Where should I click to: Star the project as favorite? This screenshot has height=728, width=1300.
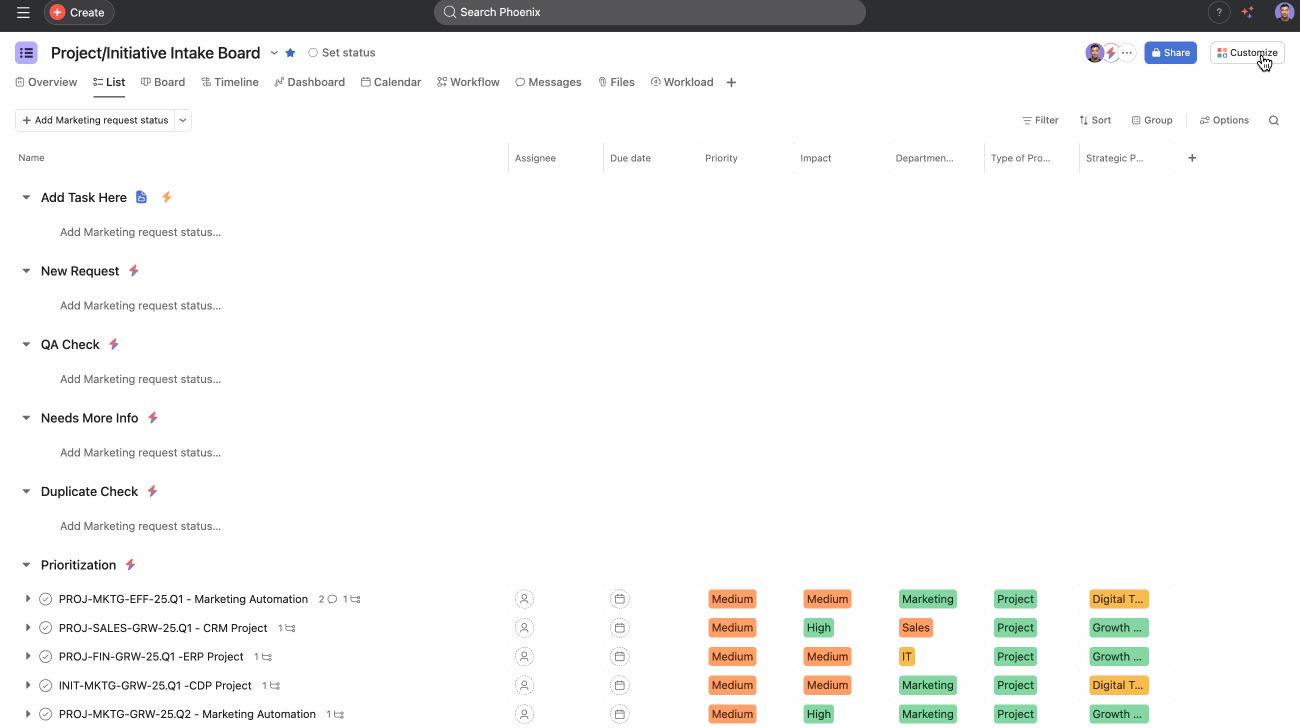click(x=290, y=53)
